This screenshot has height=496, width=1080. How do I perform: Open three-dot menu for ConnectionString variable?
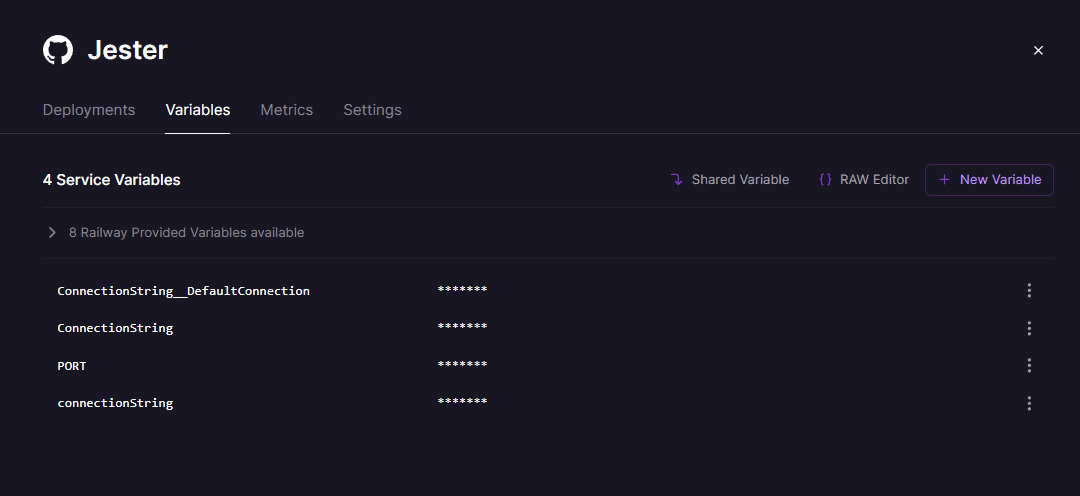click(1029, 328)
